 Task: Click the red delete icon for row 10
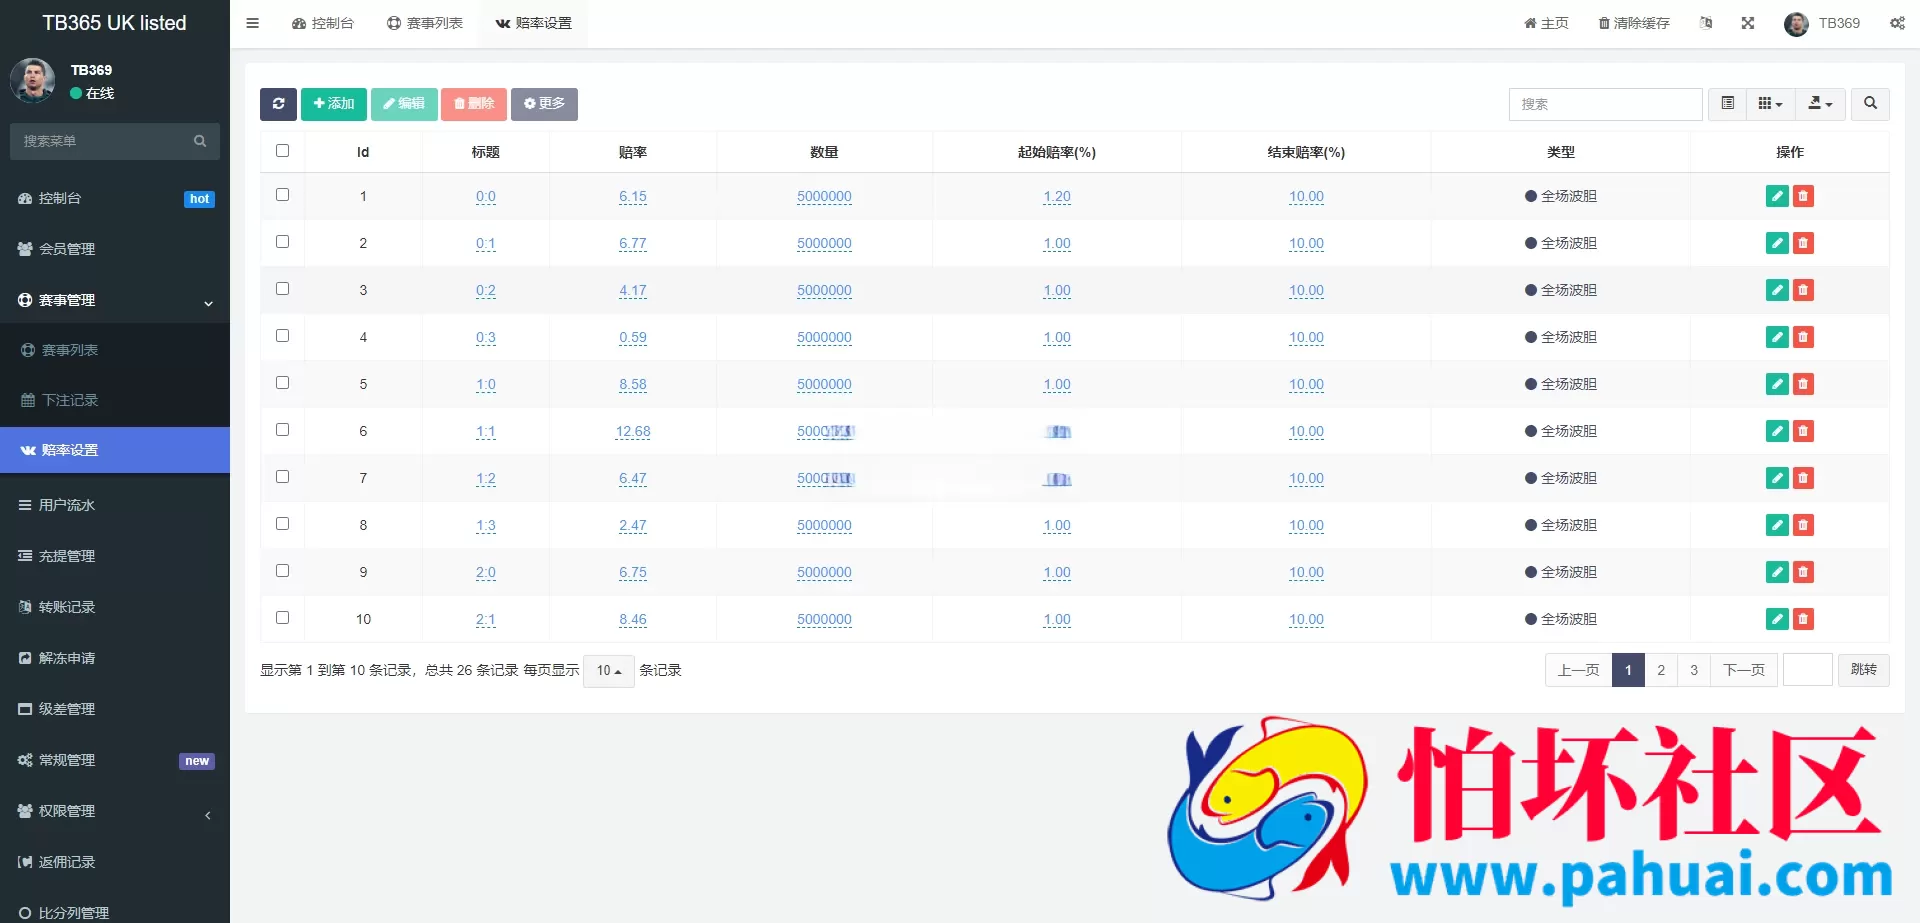pyautogui.click(x=1803, y=619)
